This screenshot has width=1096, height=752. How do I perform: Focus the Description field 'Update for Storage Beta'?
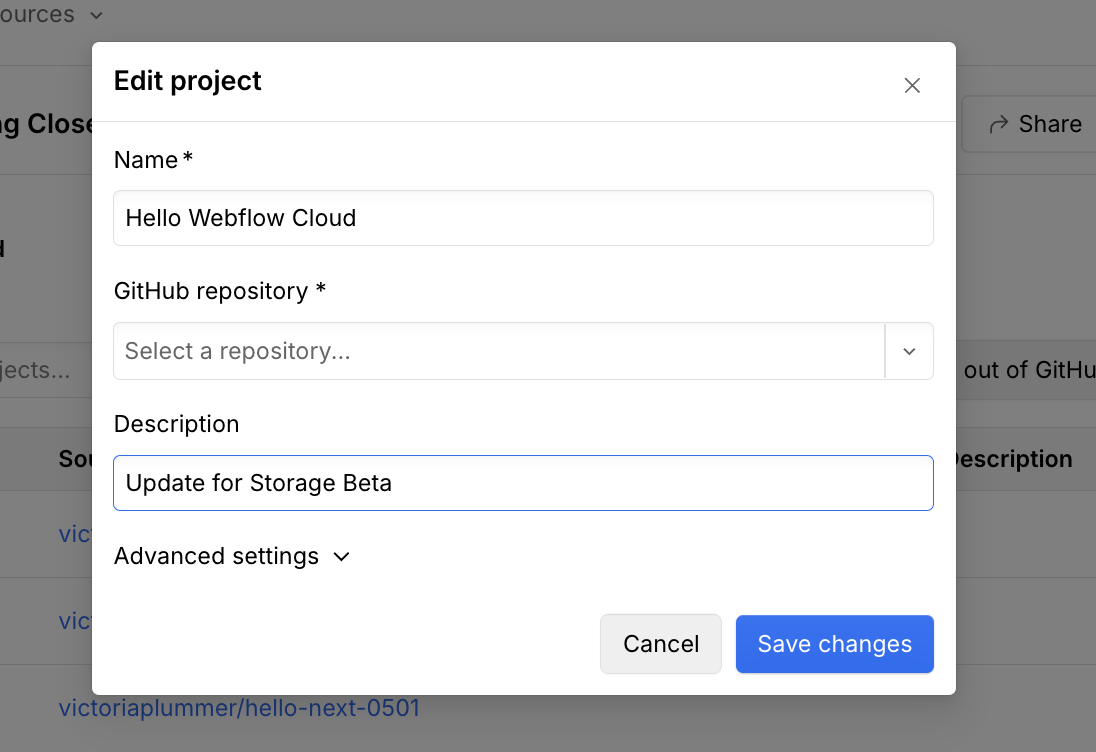click(523, 483)
